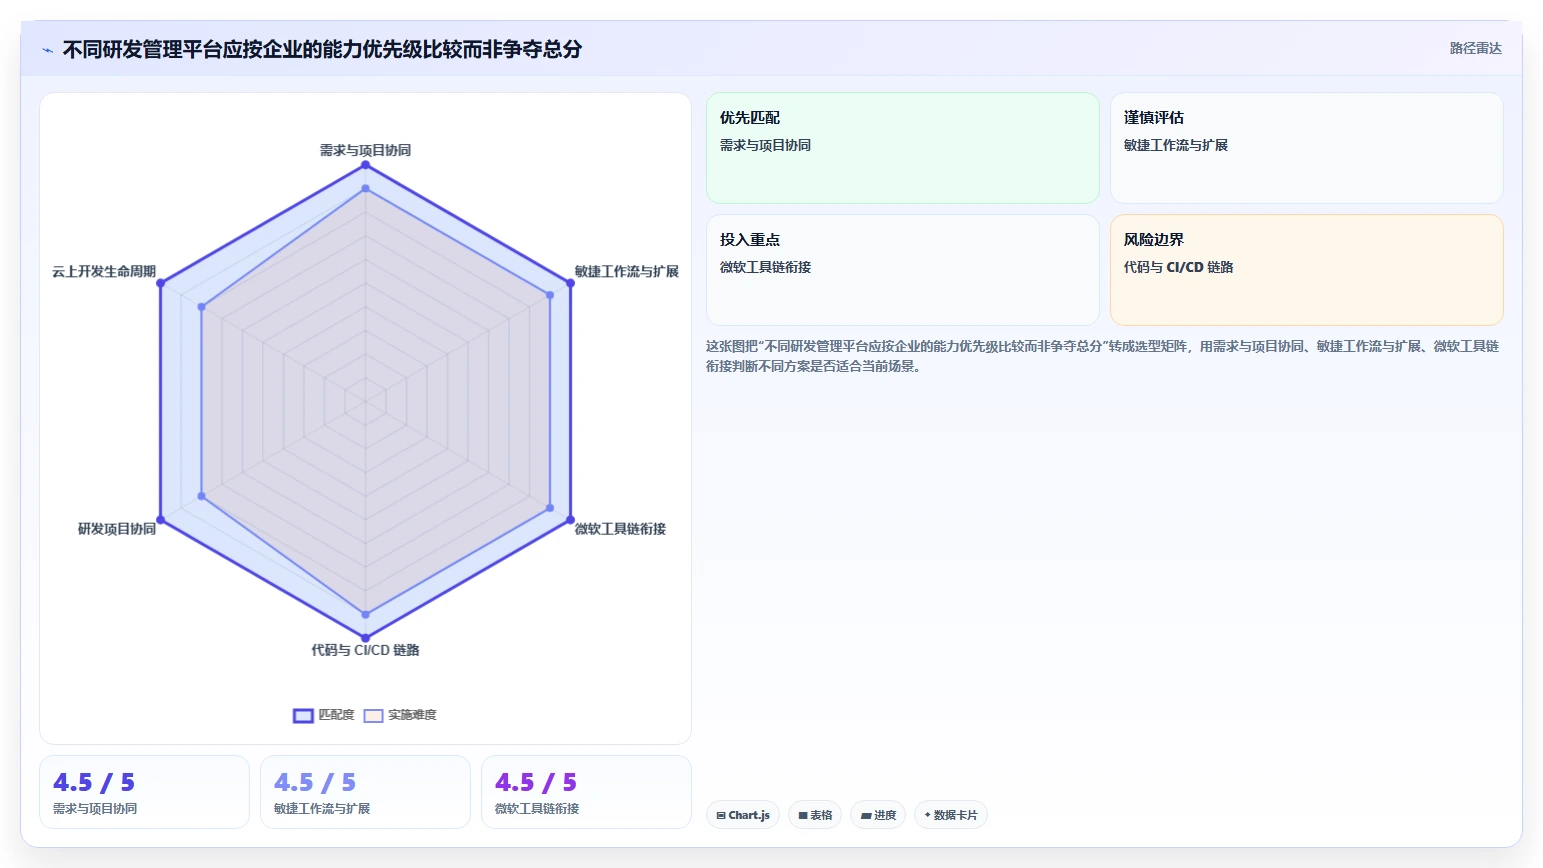Viewport: 1543px width, 868px height.
Task: Click the 微软工具链衔接 score card
Action: [x=586, y=792]
